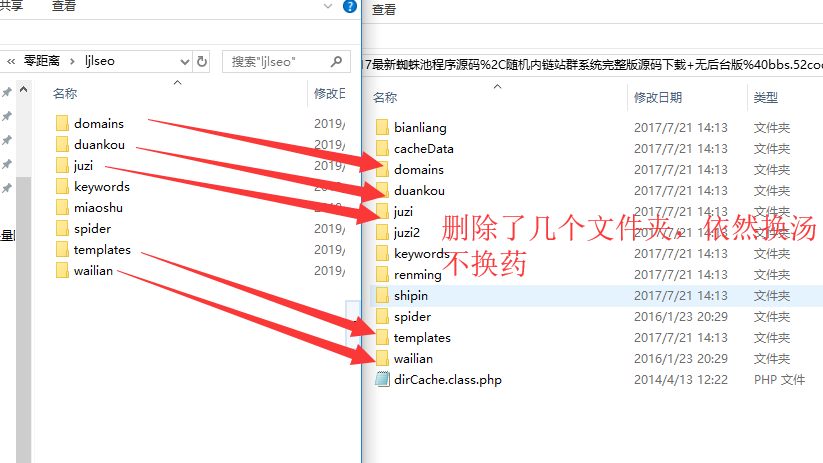Click the search magnifier icon in ljlseo window
This screenshot has height=463, width=823.
click(336, 62)
